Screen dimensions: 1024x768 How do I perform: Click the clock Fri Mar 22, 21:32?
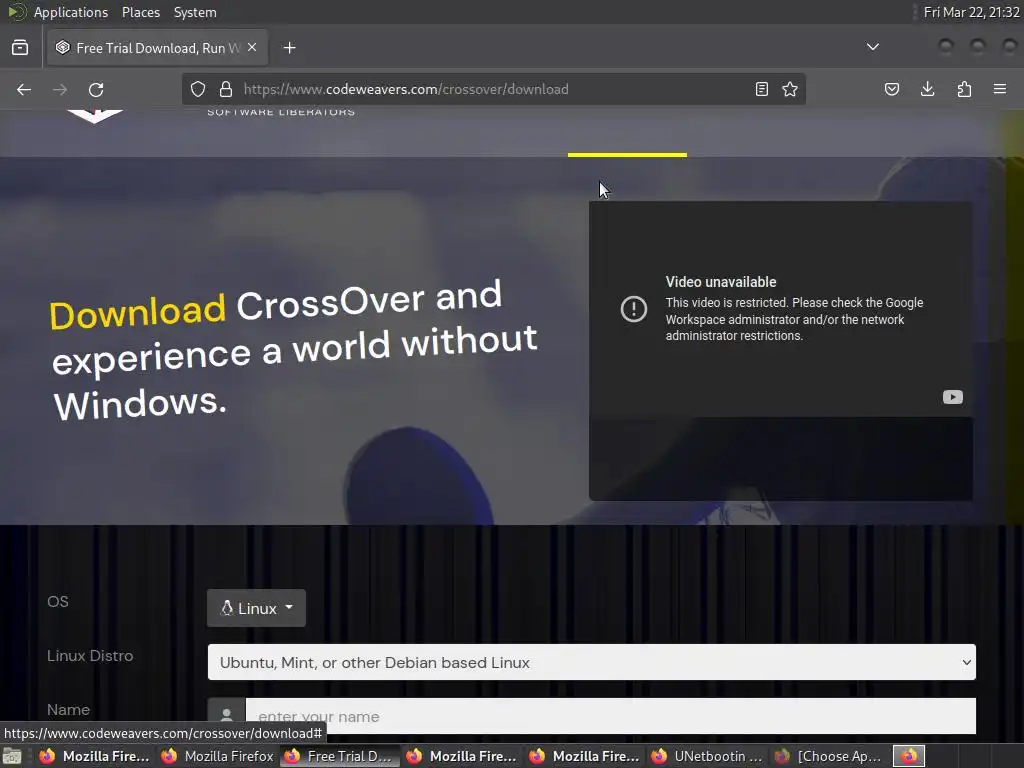click(x=972, y=12)
